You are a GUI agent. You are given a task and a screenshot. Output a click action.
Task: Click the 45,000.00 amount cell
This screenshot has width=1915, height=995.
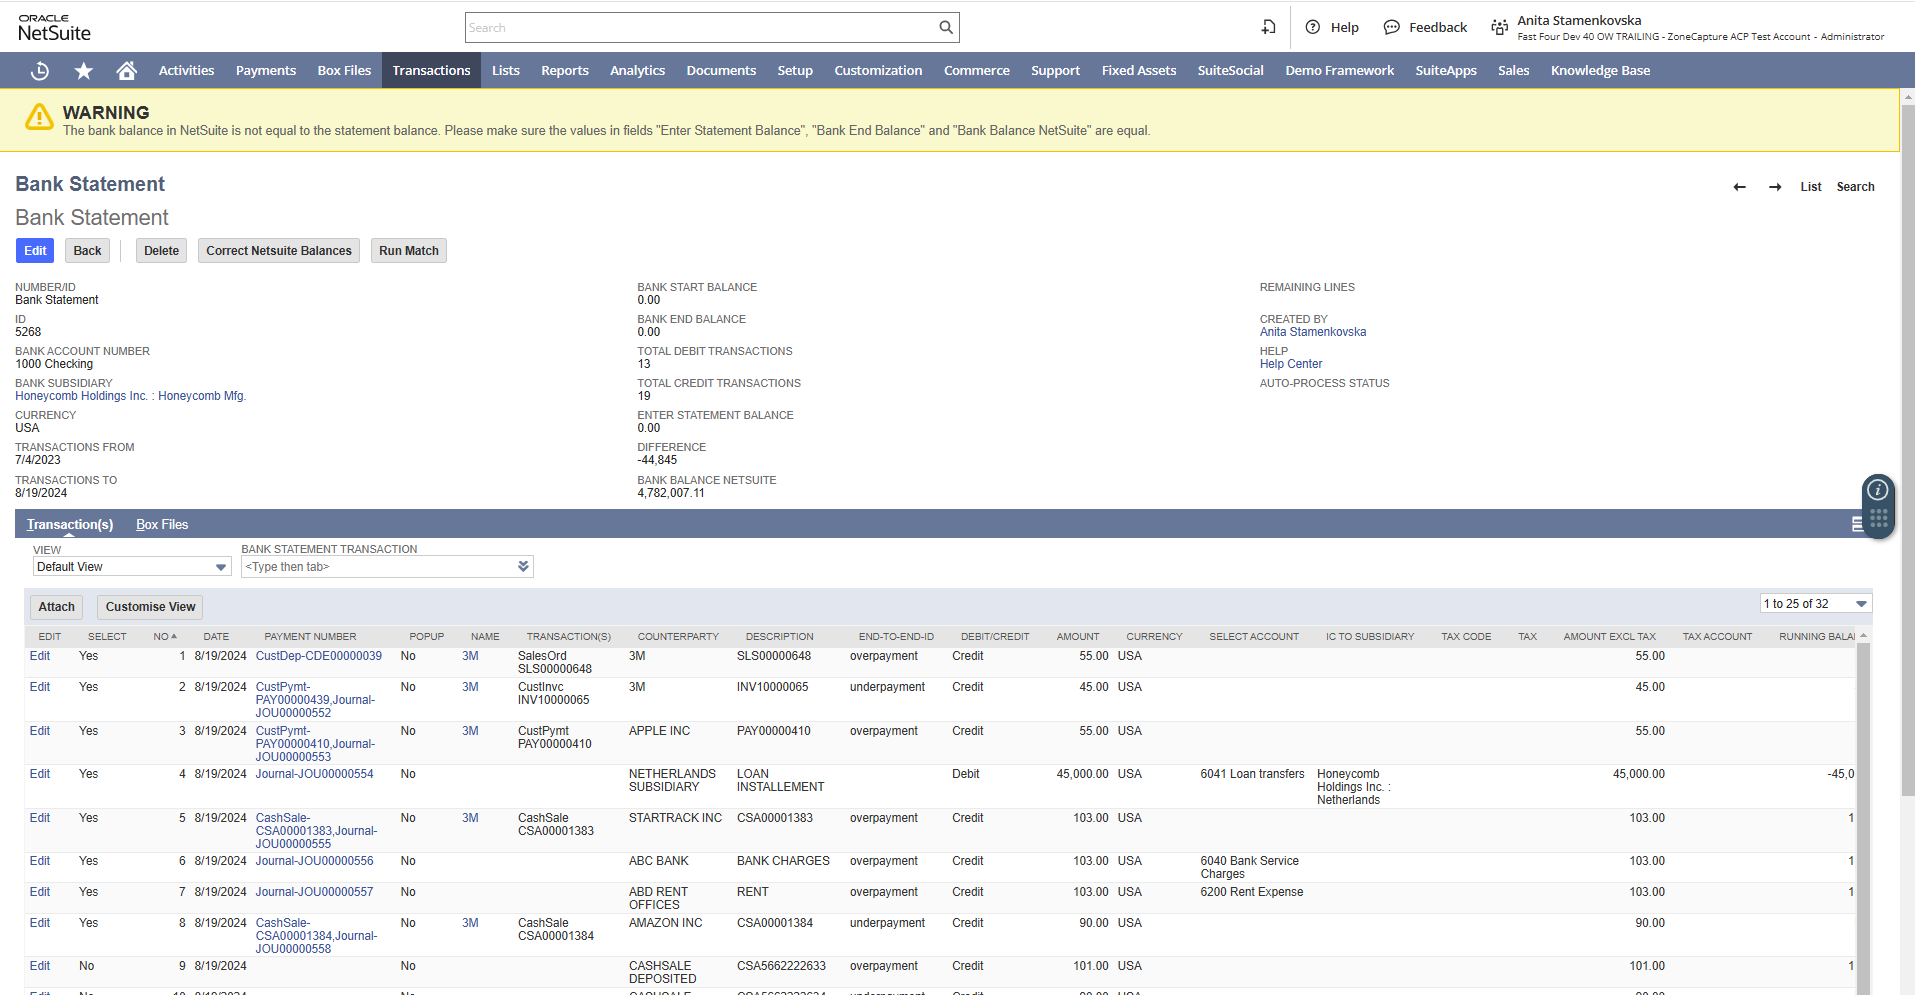click(1082, 774)
